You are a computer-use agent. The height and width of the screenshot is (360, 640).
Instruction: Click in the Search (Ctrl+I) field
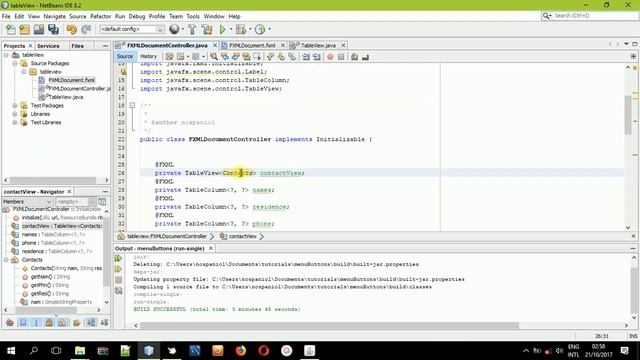pyautogui.click(x=594, y=16)
